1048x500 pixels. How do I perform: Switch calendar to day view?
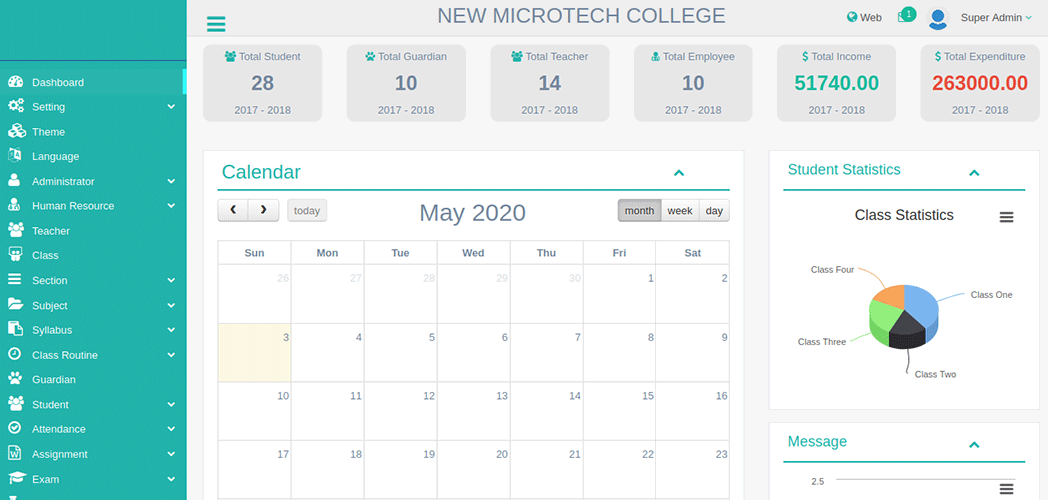[714, 211]
